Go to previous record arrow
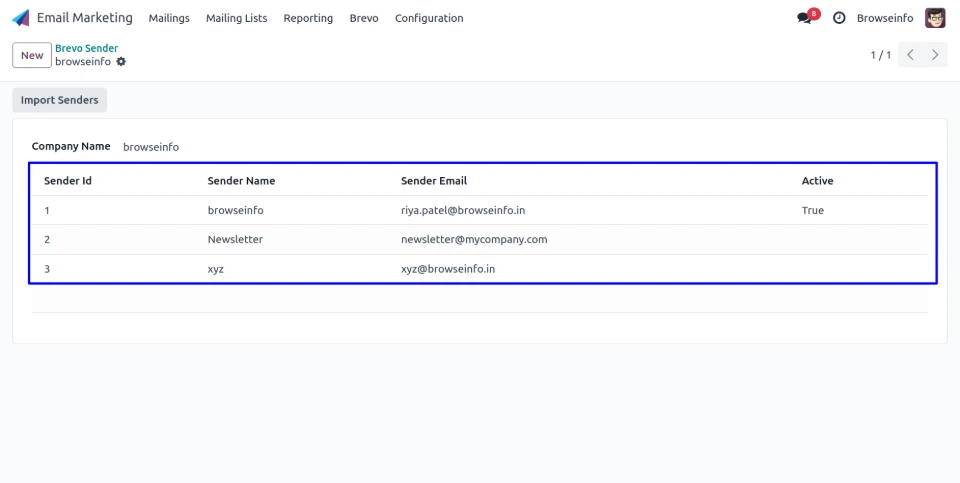This screenshot has height=483, width=960. 910,55
